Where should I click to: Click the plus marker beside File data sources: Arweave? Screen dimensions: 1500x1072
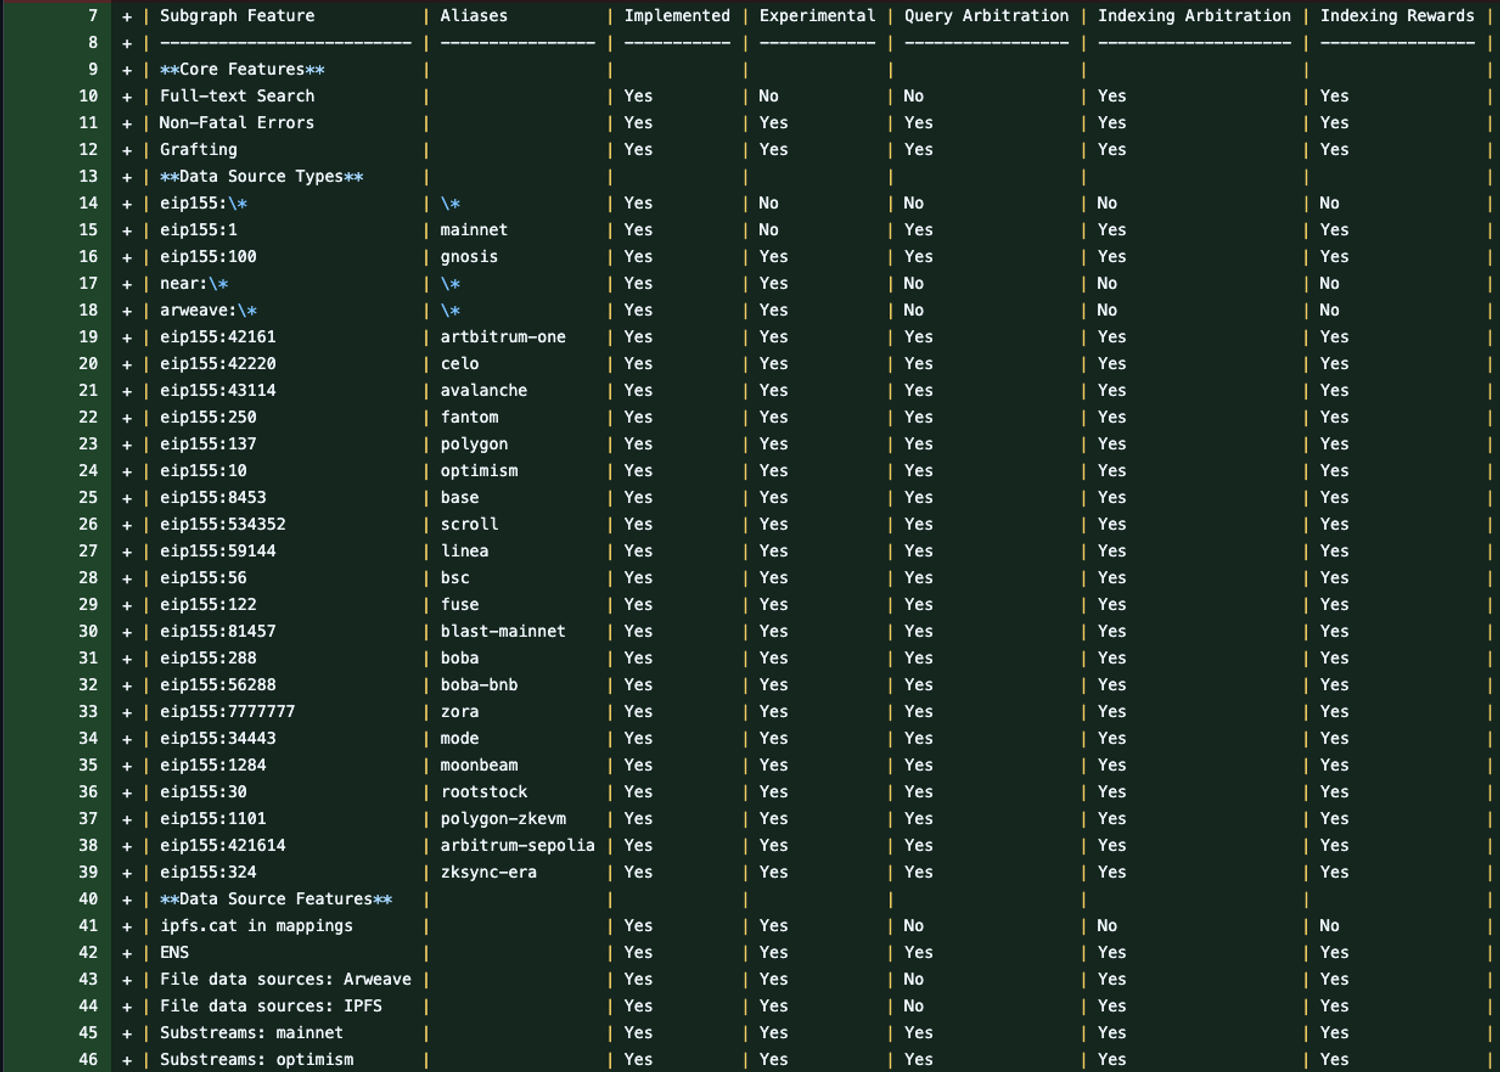tap(127, 979)
